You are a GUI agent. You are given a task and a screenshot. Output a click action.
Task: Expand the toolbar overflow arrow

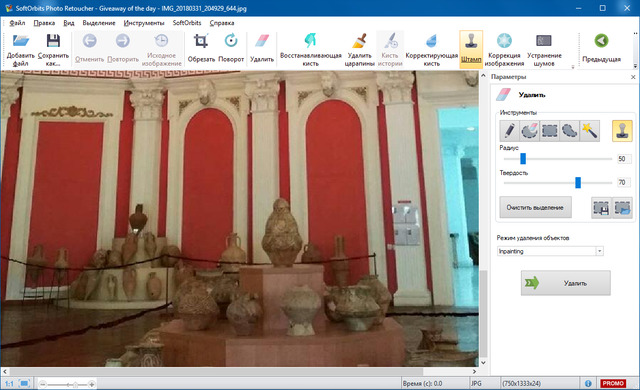[635, 66]
